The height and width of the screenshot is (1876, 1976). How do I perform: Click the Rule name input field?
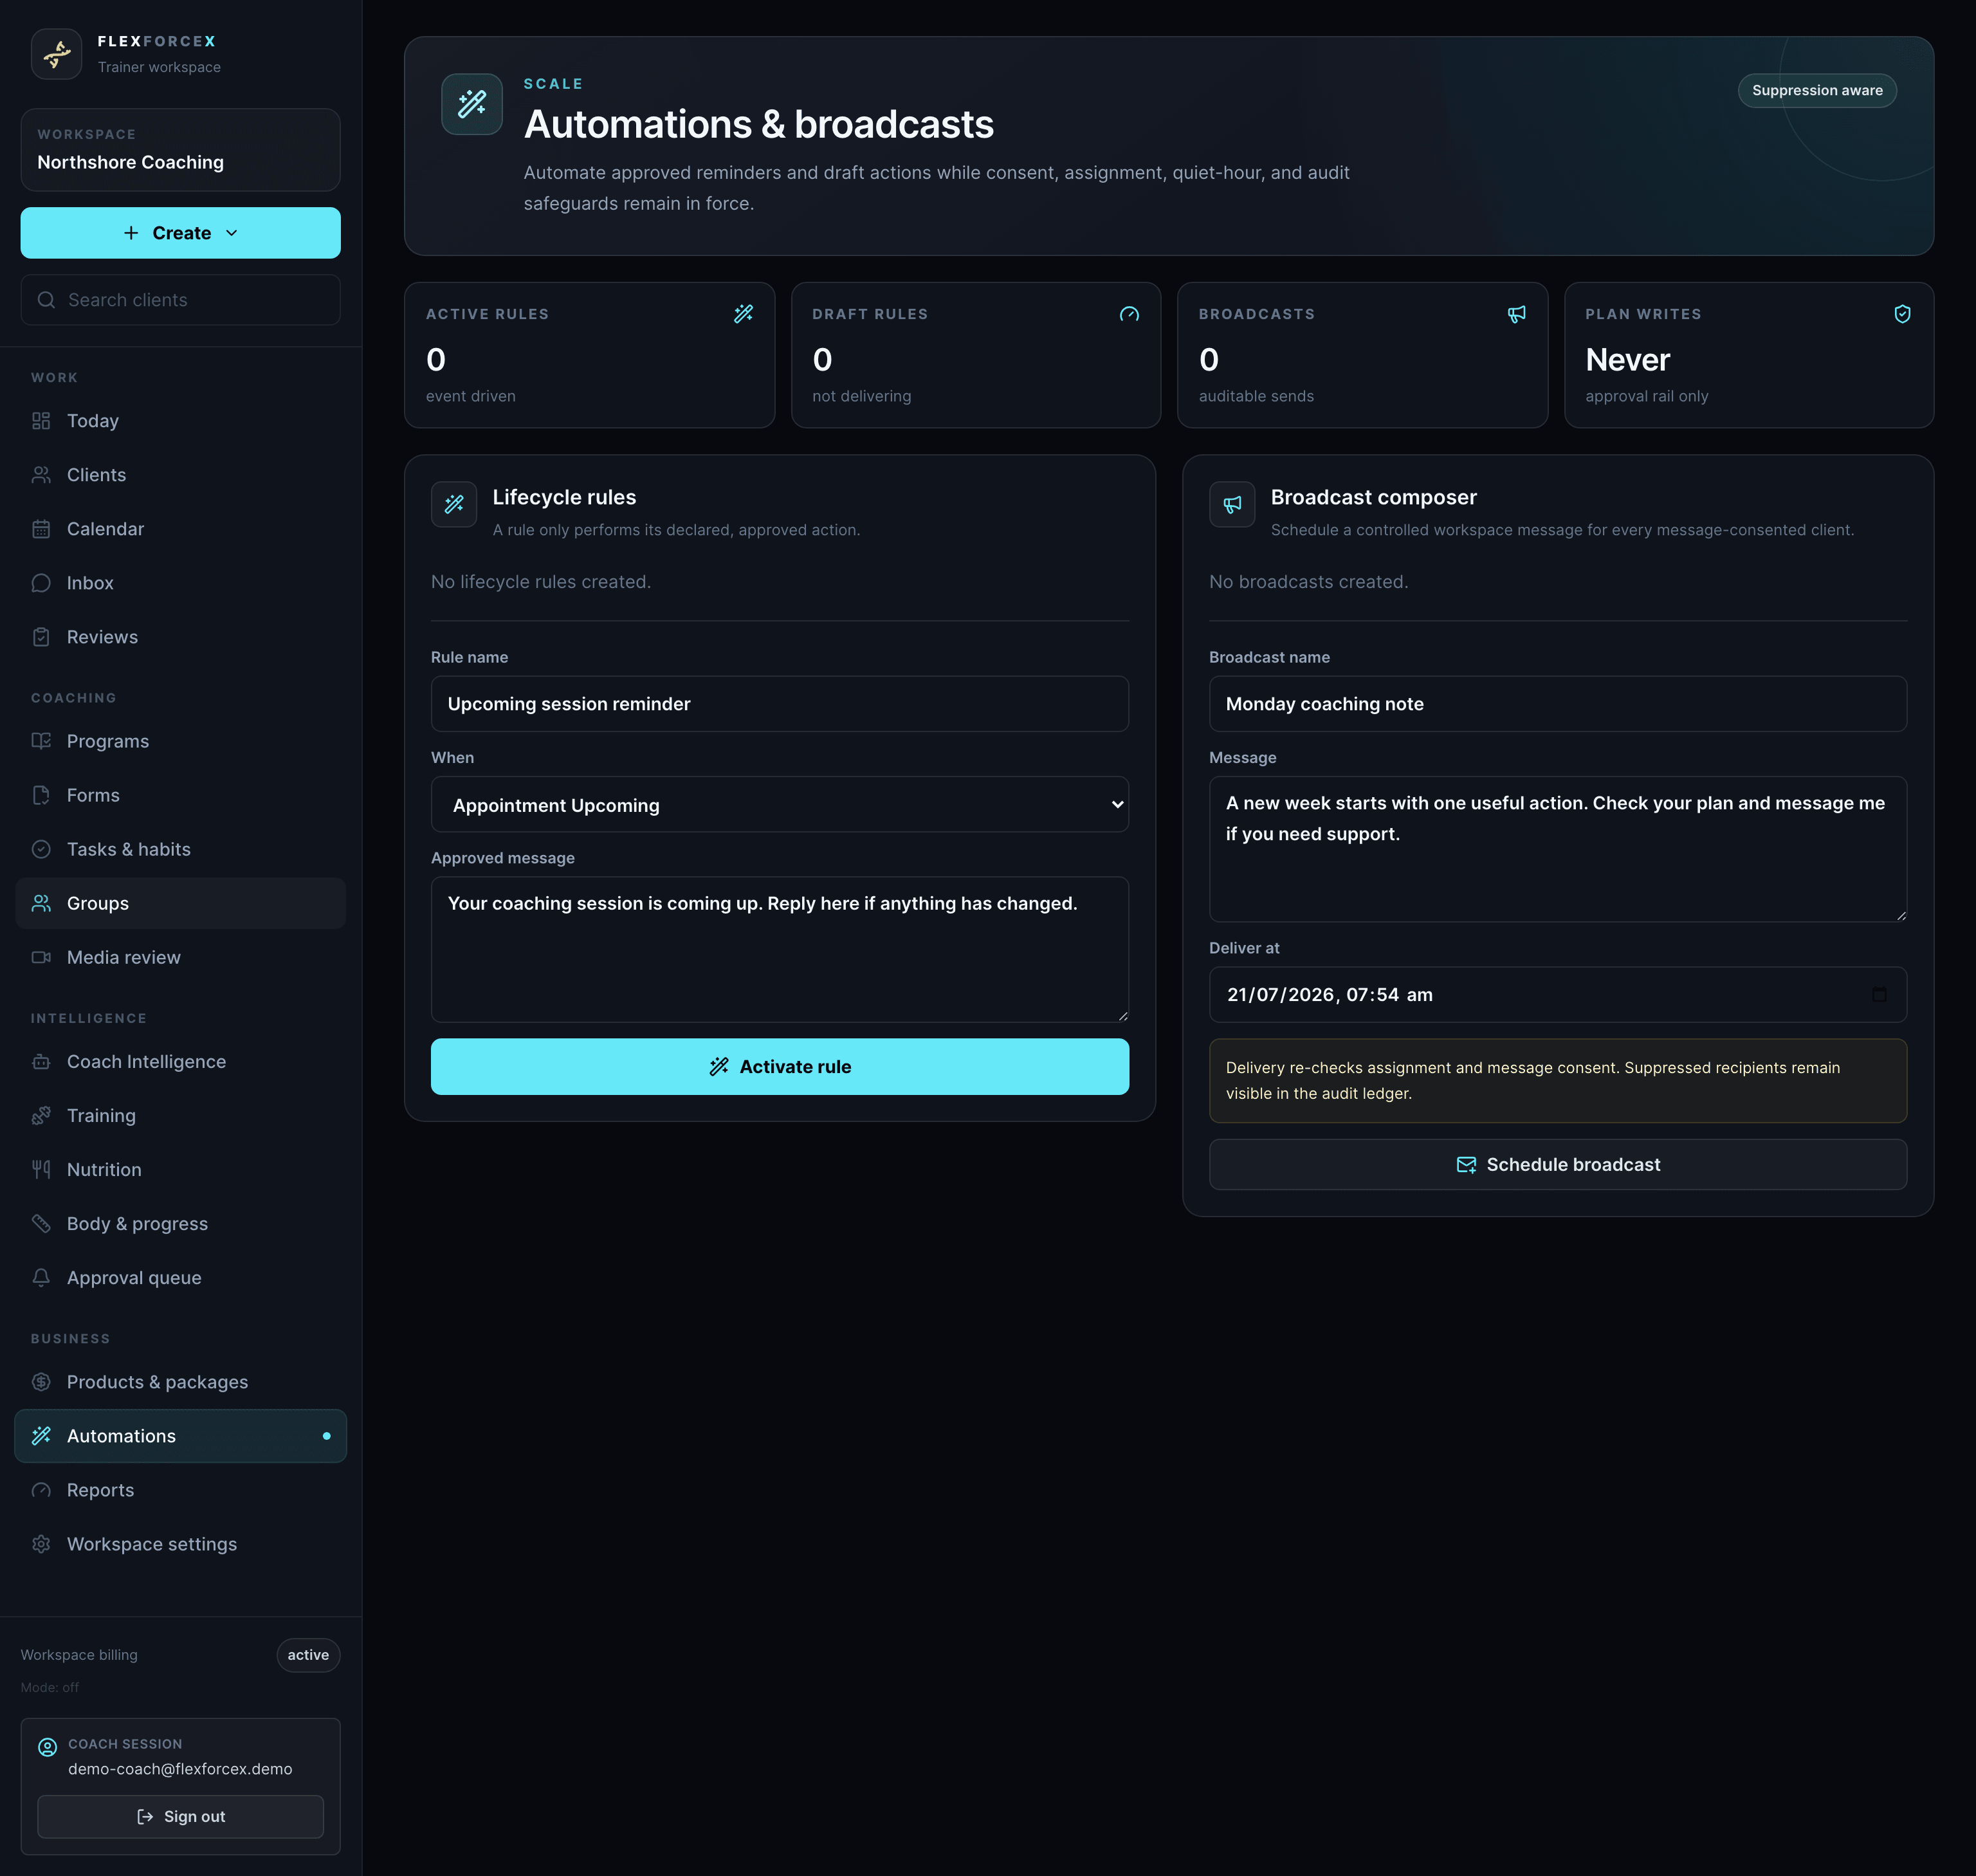[780, 704]
